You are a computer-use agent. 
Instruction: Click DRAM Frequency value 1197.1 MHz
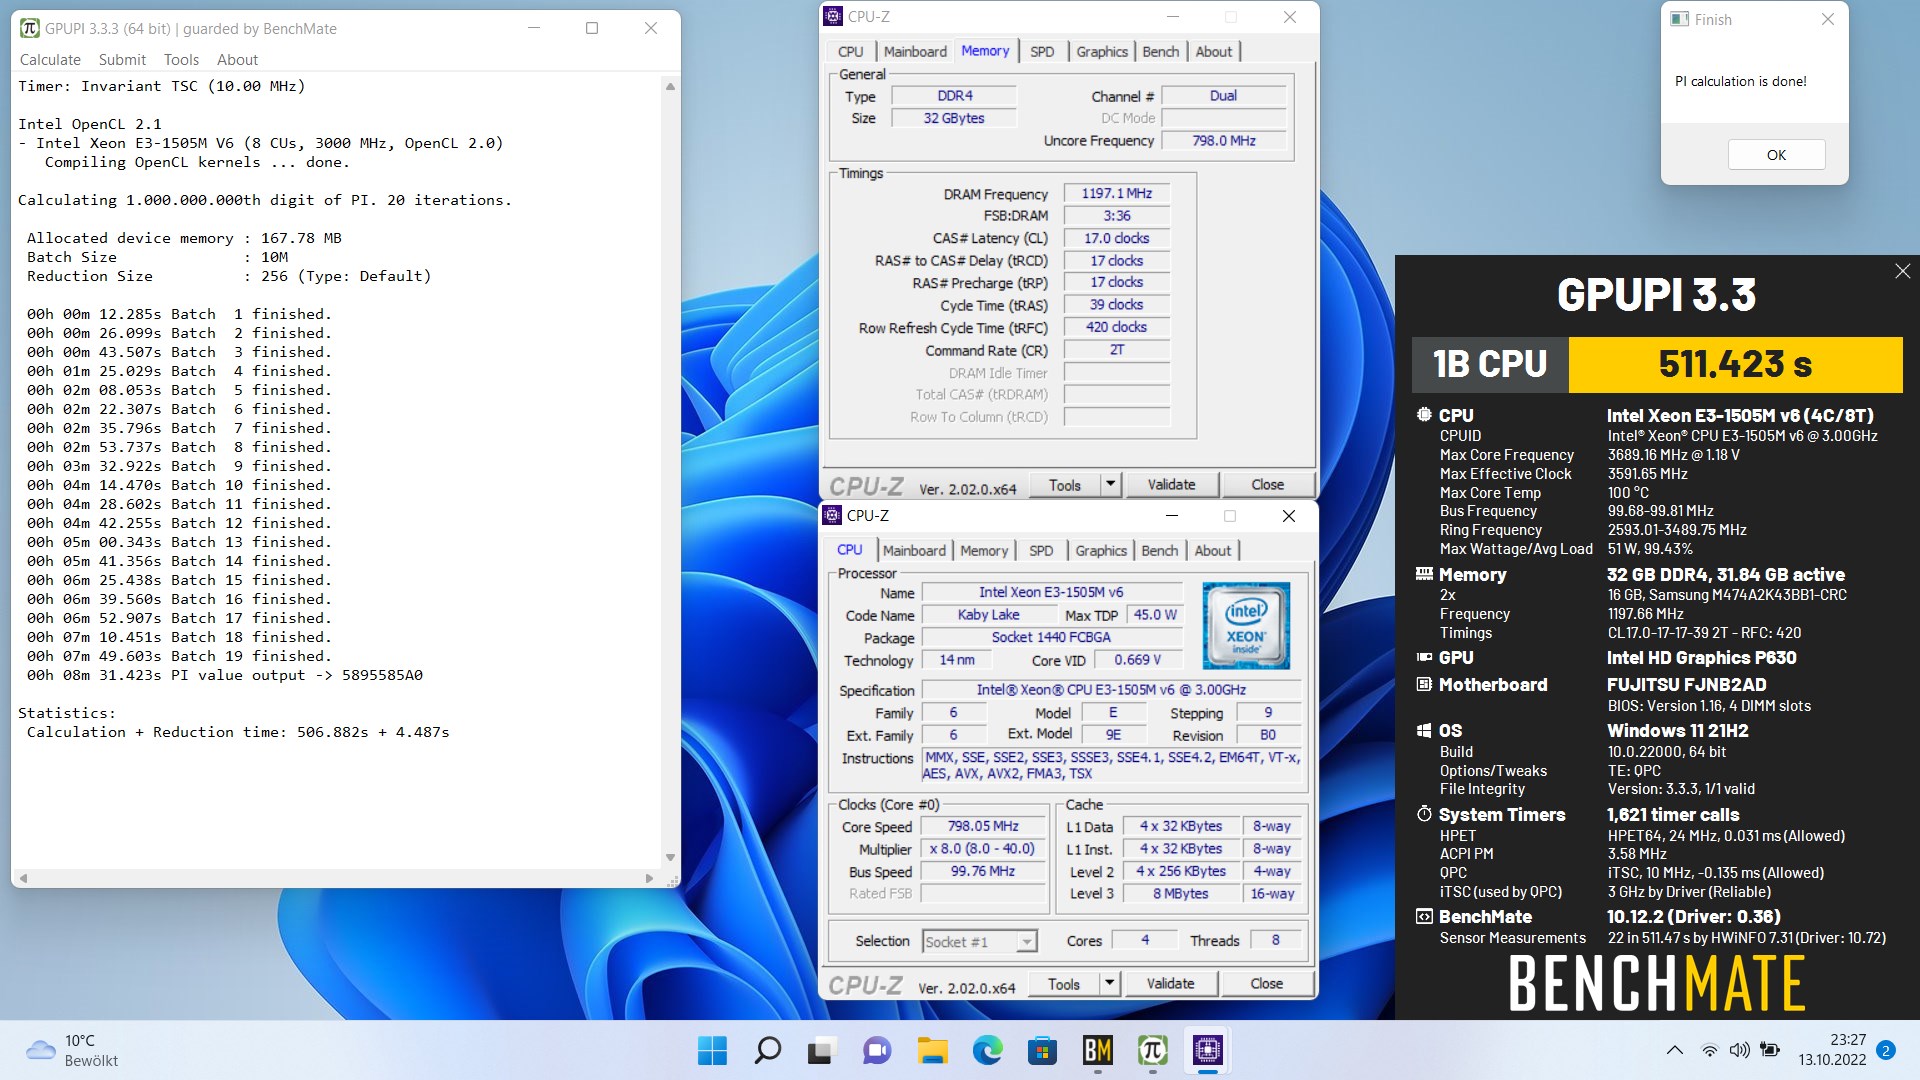pyautogui.click(x=1116, y=193)
